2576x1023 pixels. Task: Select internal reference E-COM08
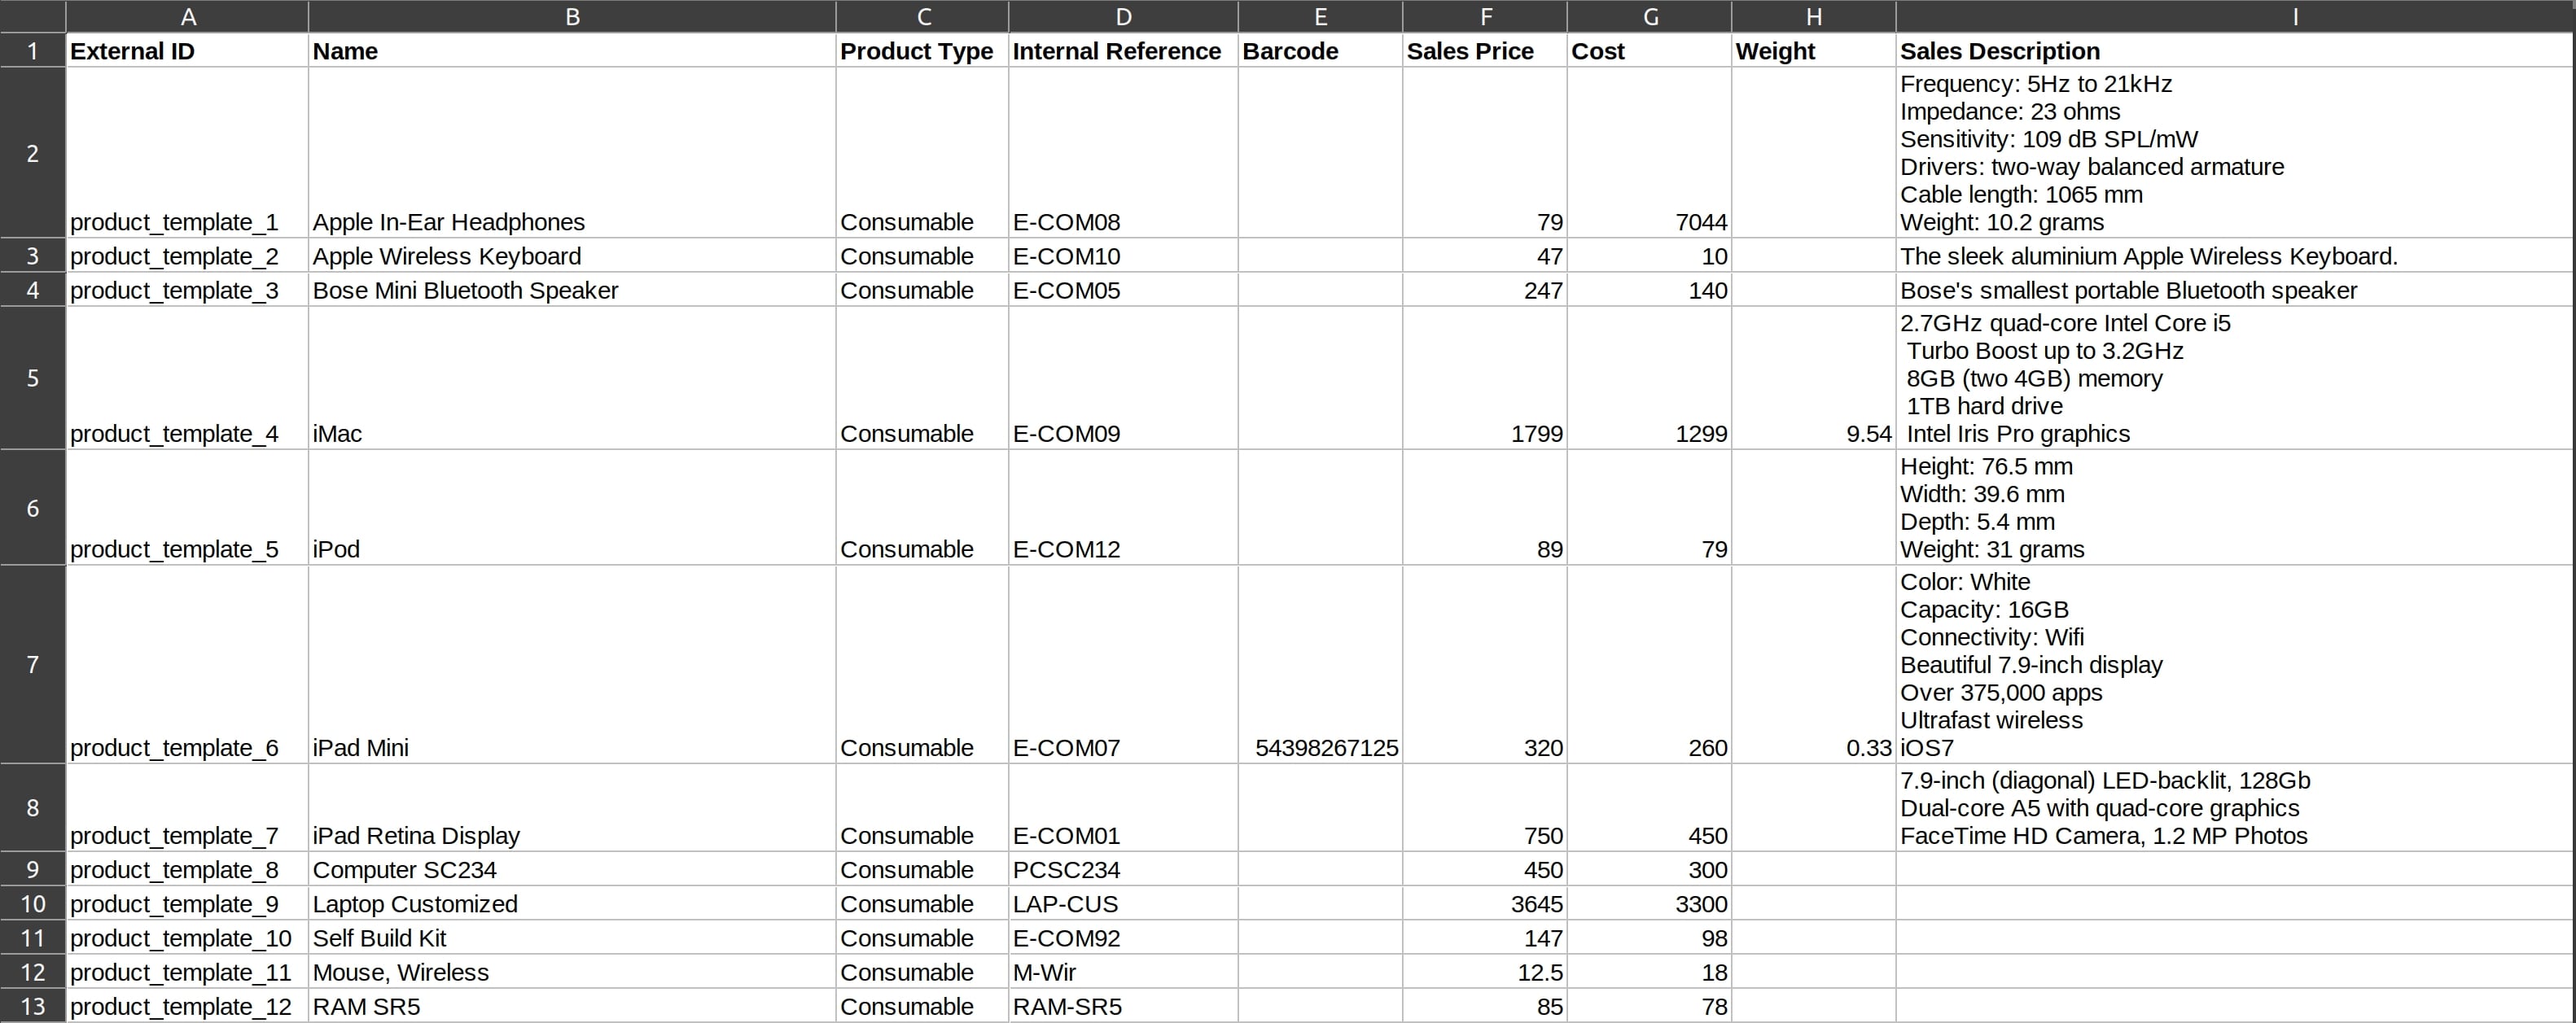click(x=1123, y=153)
